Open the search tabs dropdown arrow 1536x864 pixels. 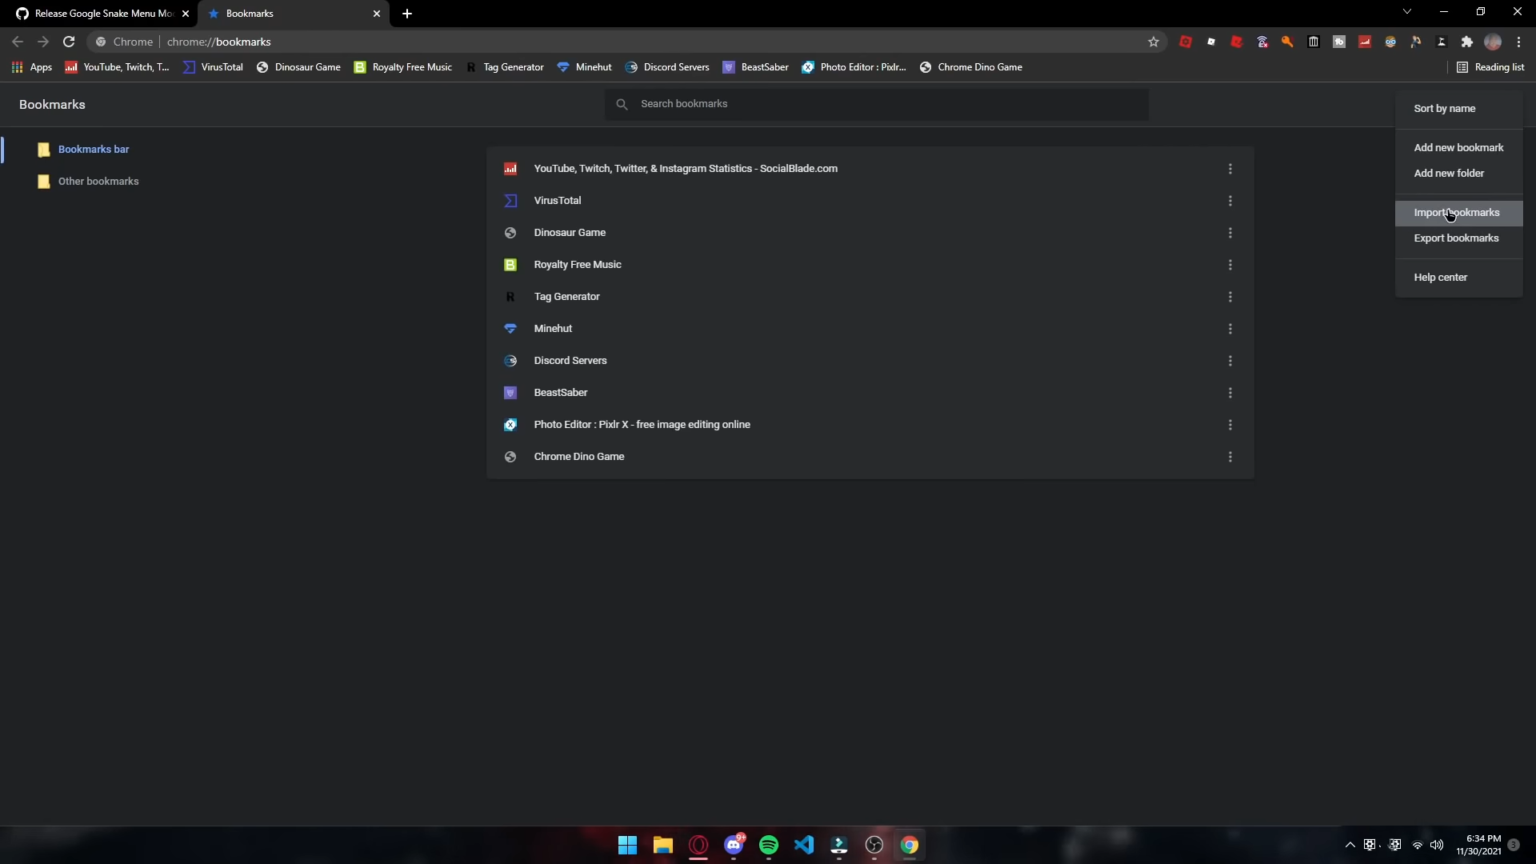click(1407, 12)
